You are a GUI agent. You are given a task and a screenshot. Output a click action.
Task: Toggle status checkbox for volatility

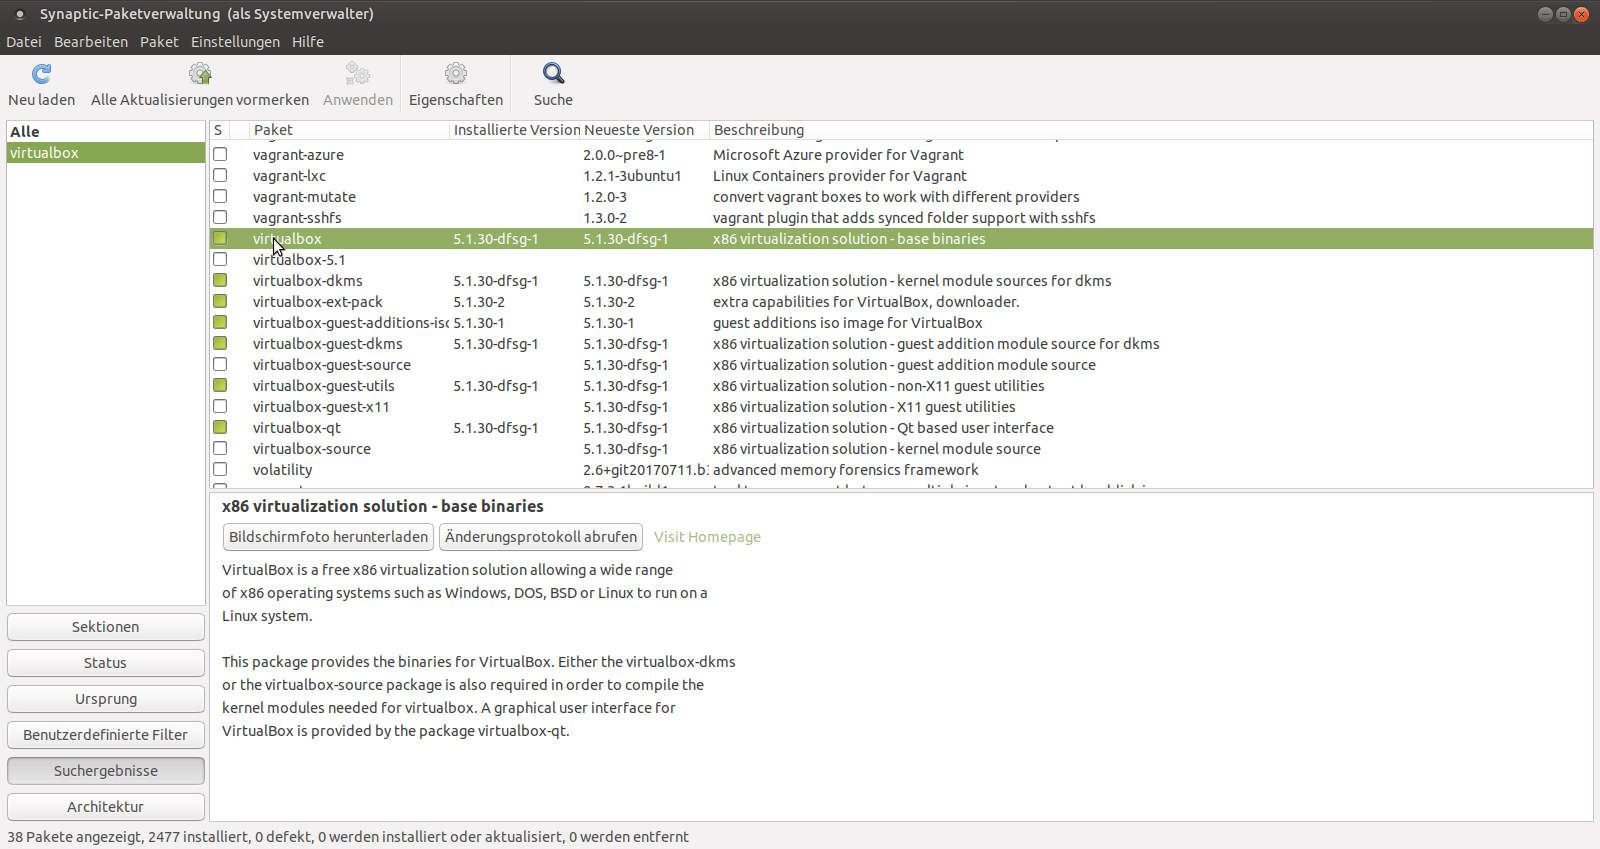coord(220,469)
